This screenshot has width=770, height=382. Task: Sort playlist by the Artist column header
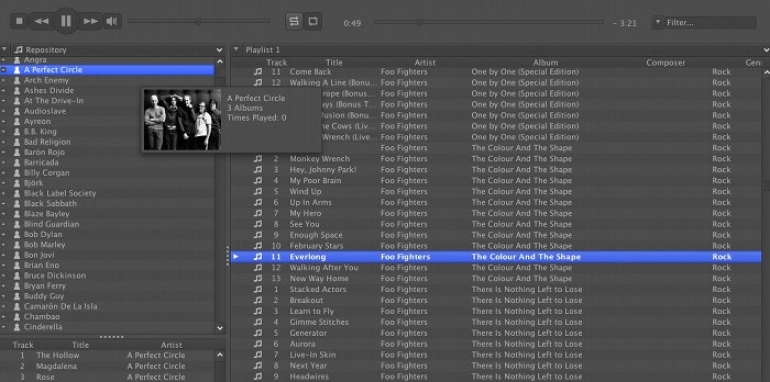click(x=425, y=62)
